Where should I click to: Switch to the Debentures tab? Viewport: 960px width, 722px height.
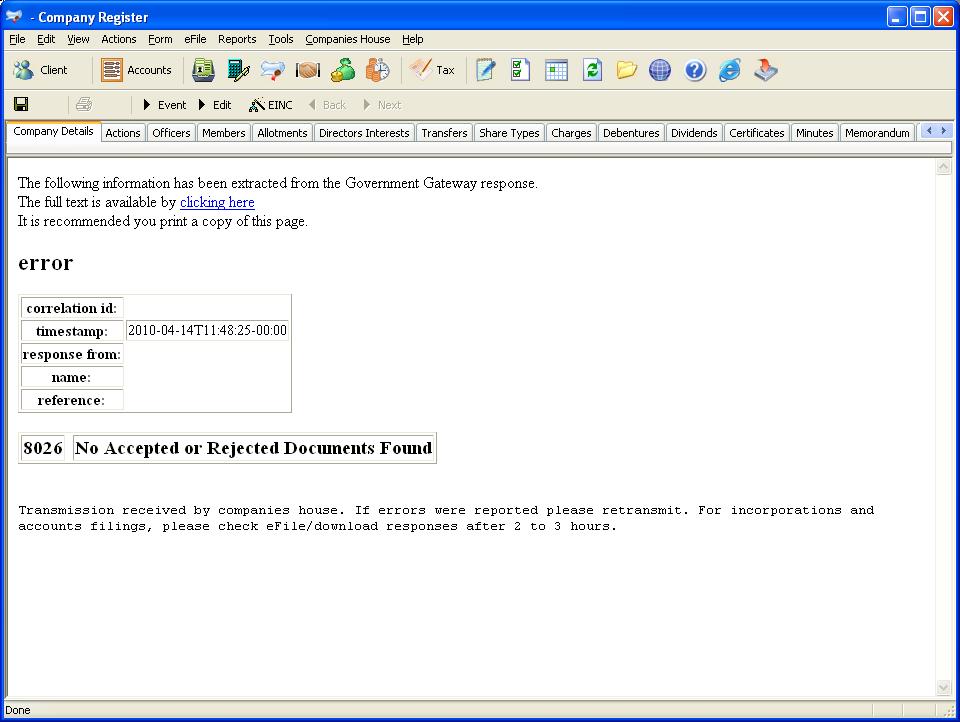[631, 133]
